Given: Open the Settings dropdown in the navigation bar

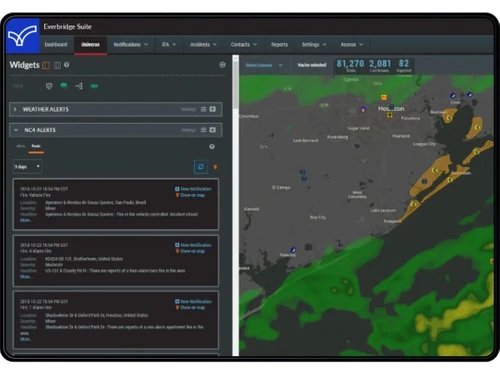Looking at the screenshot, I should pyautogui.click(x=314, y=44).
